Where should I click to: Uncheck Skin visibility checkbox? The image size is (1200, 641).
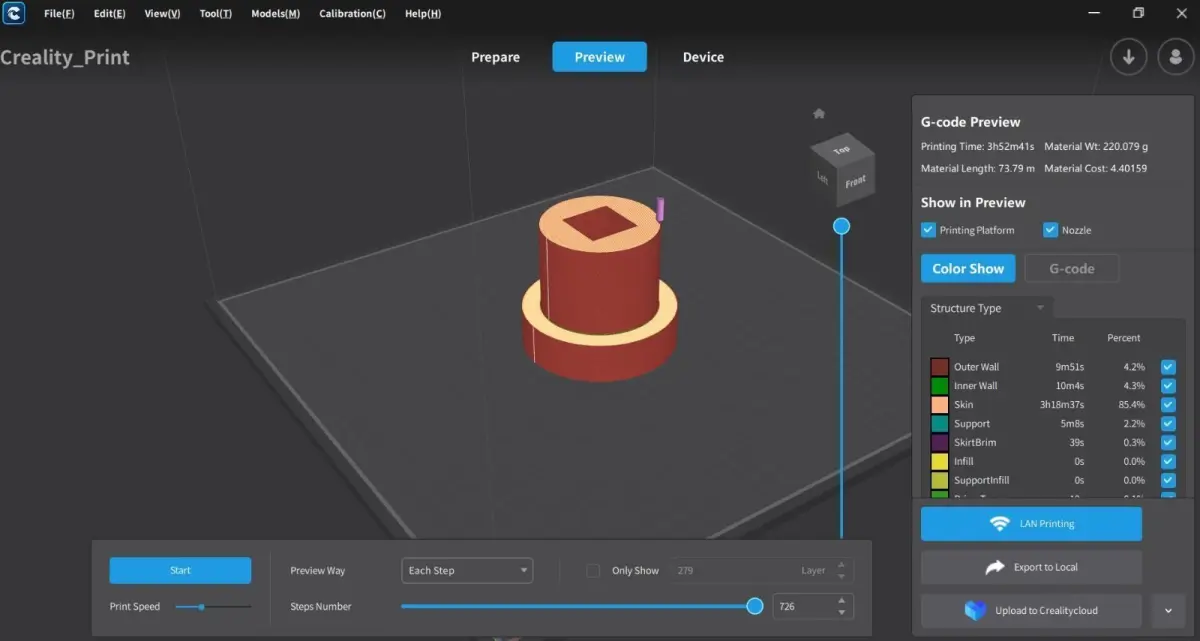click(1168, 405)
